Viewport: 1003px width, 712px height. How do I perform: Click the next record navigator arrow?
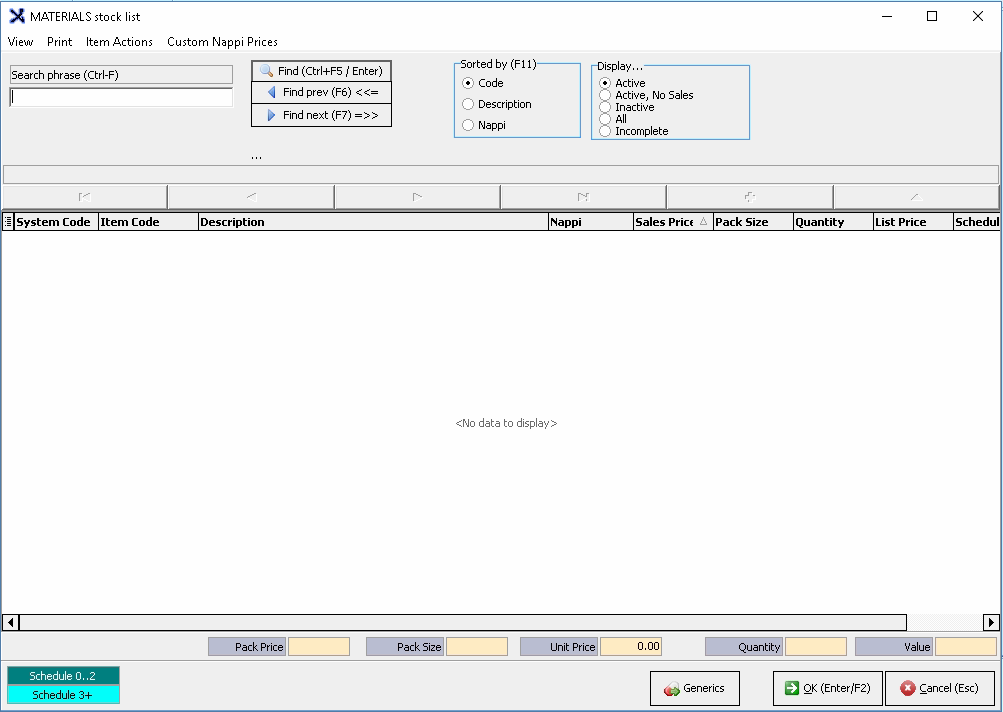pyautogui.click(x=417, y=197)
